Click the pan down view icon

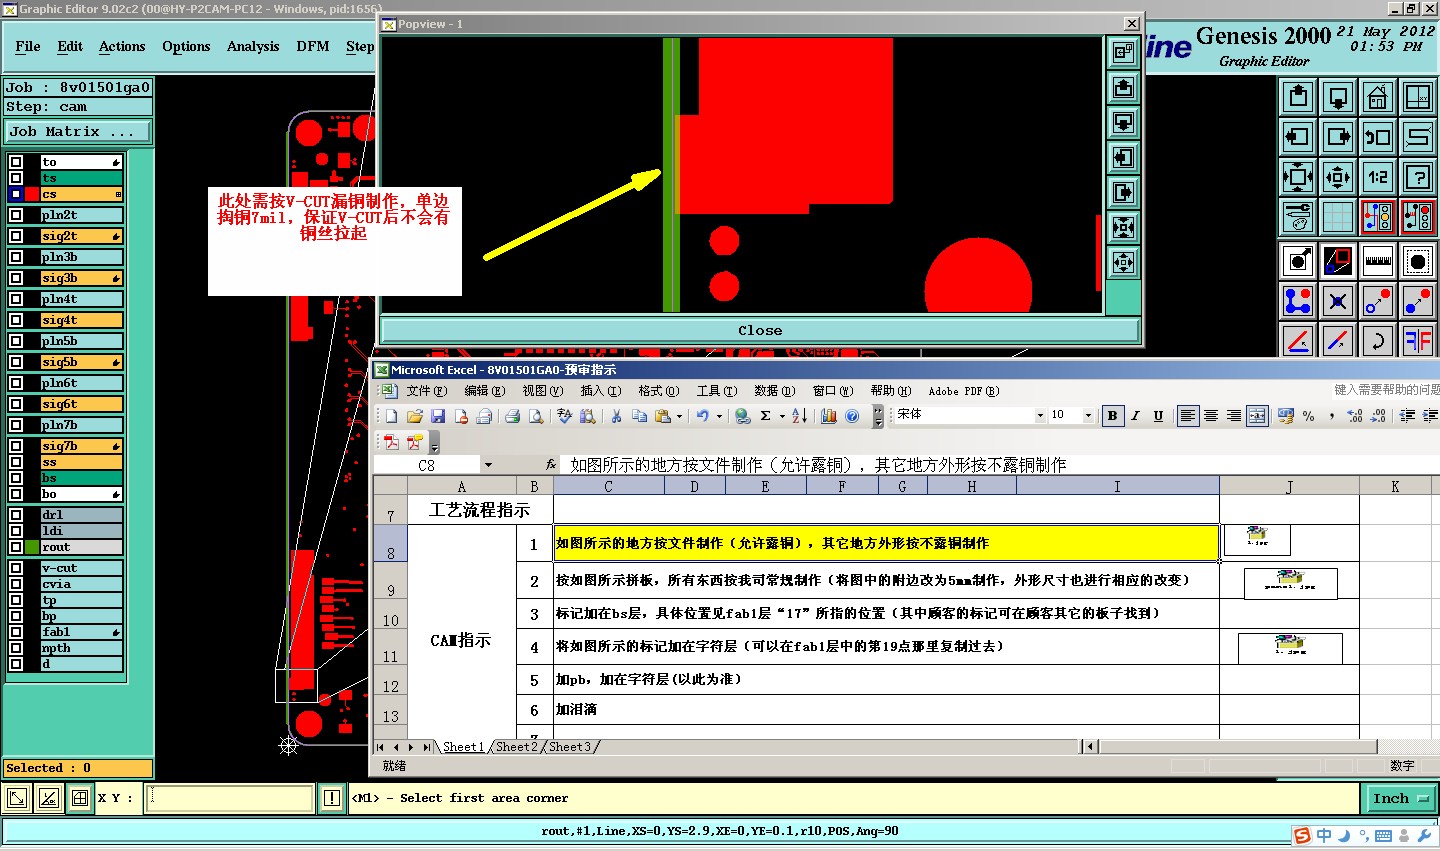pos(1338,97)
